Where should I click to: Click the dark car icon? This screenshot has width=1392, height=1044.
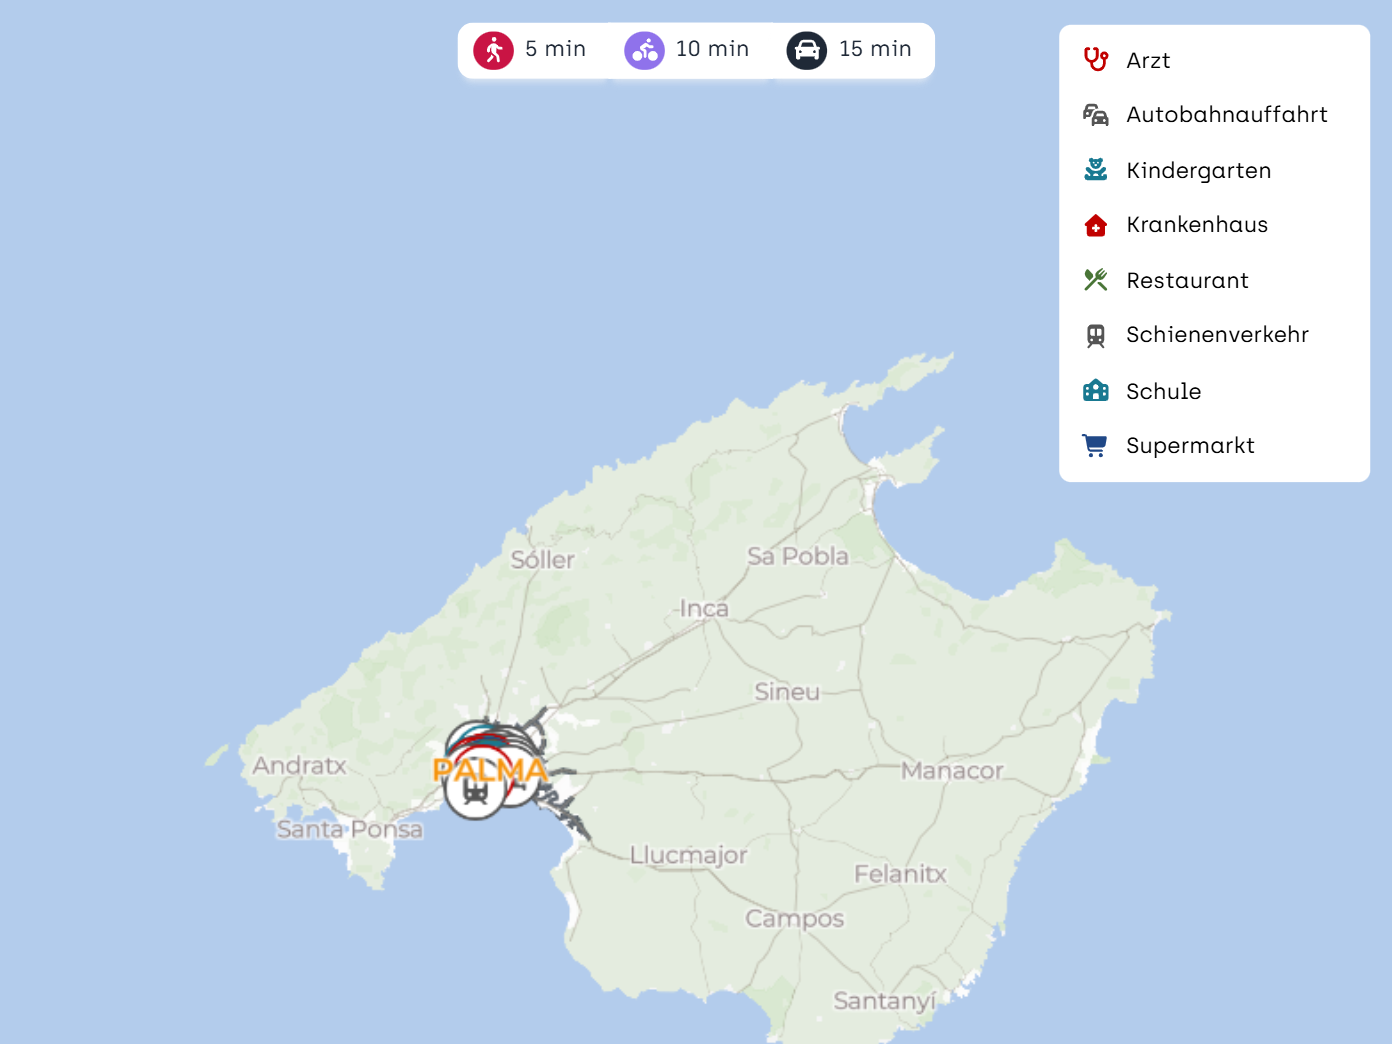(806, 50)
